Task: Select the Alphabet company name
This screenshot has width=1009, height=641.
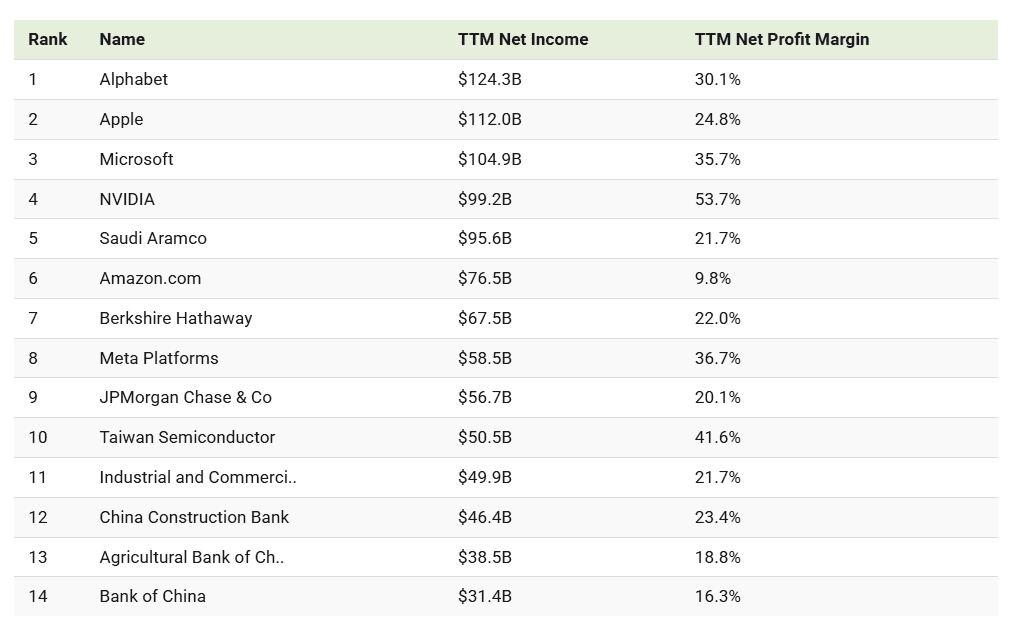Action: [134, 79]
